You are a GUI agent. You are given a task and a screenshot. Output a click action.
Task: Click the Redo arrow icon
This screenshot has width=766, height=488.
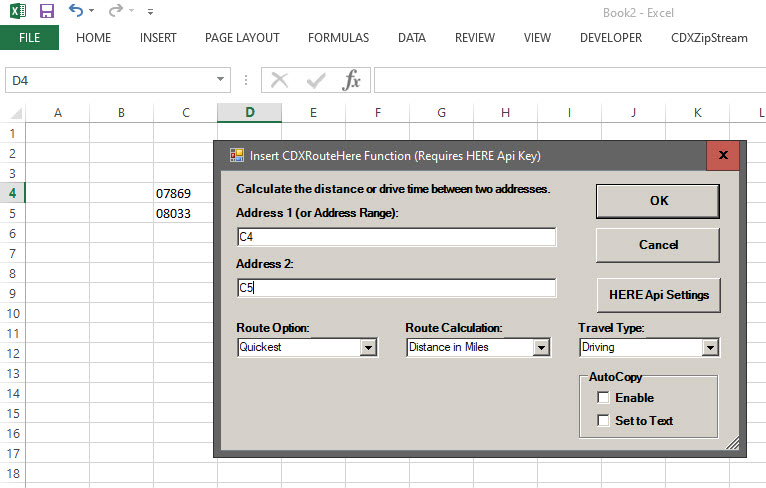[x=116, y=10]
